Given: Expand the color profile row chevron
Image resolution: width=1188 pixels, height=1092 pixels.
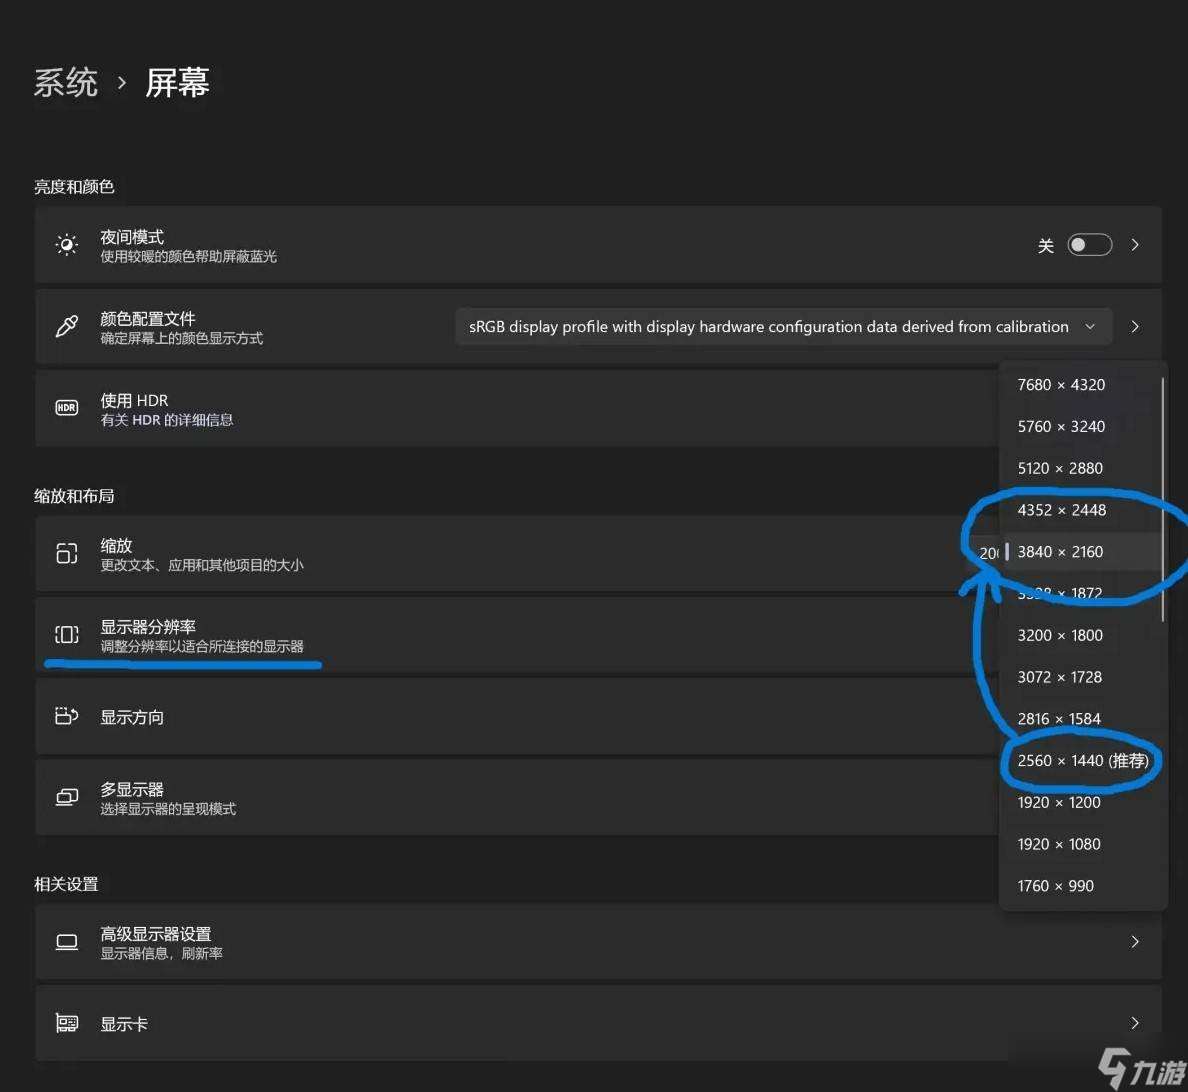Looking at the screenshot, I should pos(1135,327).
